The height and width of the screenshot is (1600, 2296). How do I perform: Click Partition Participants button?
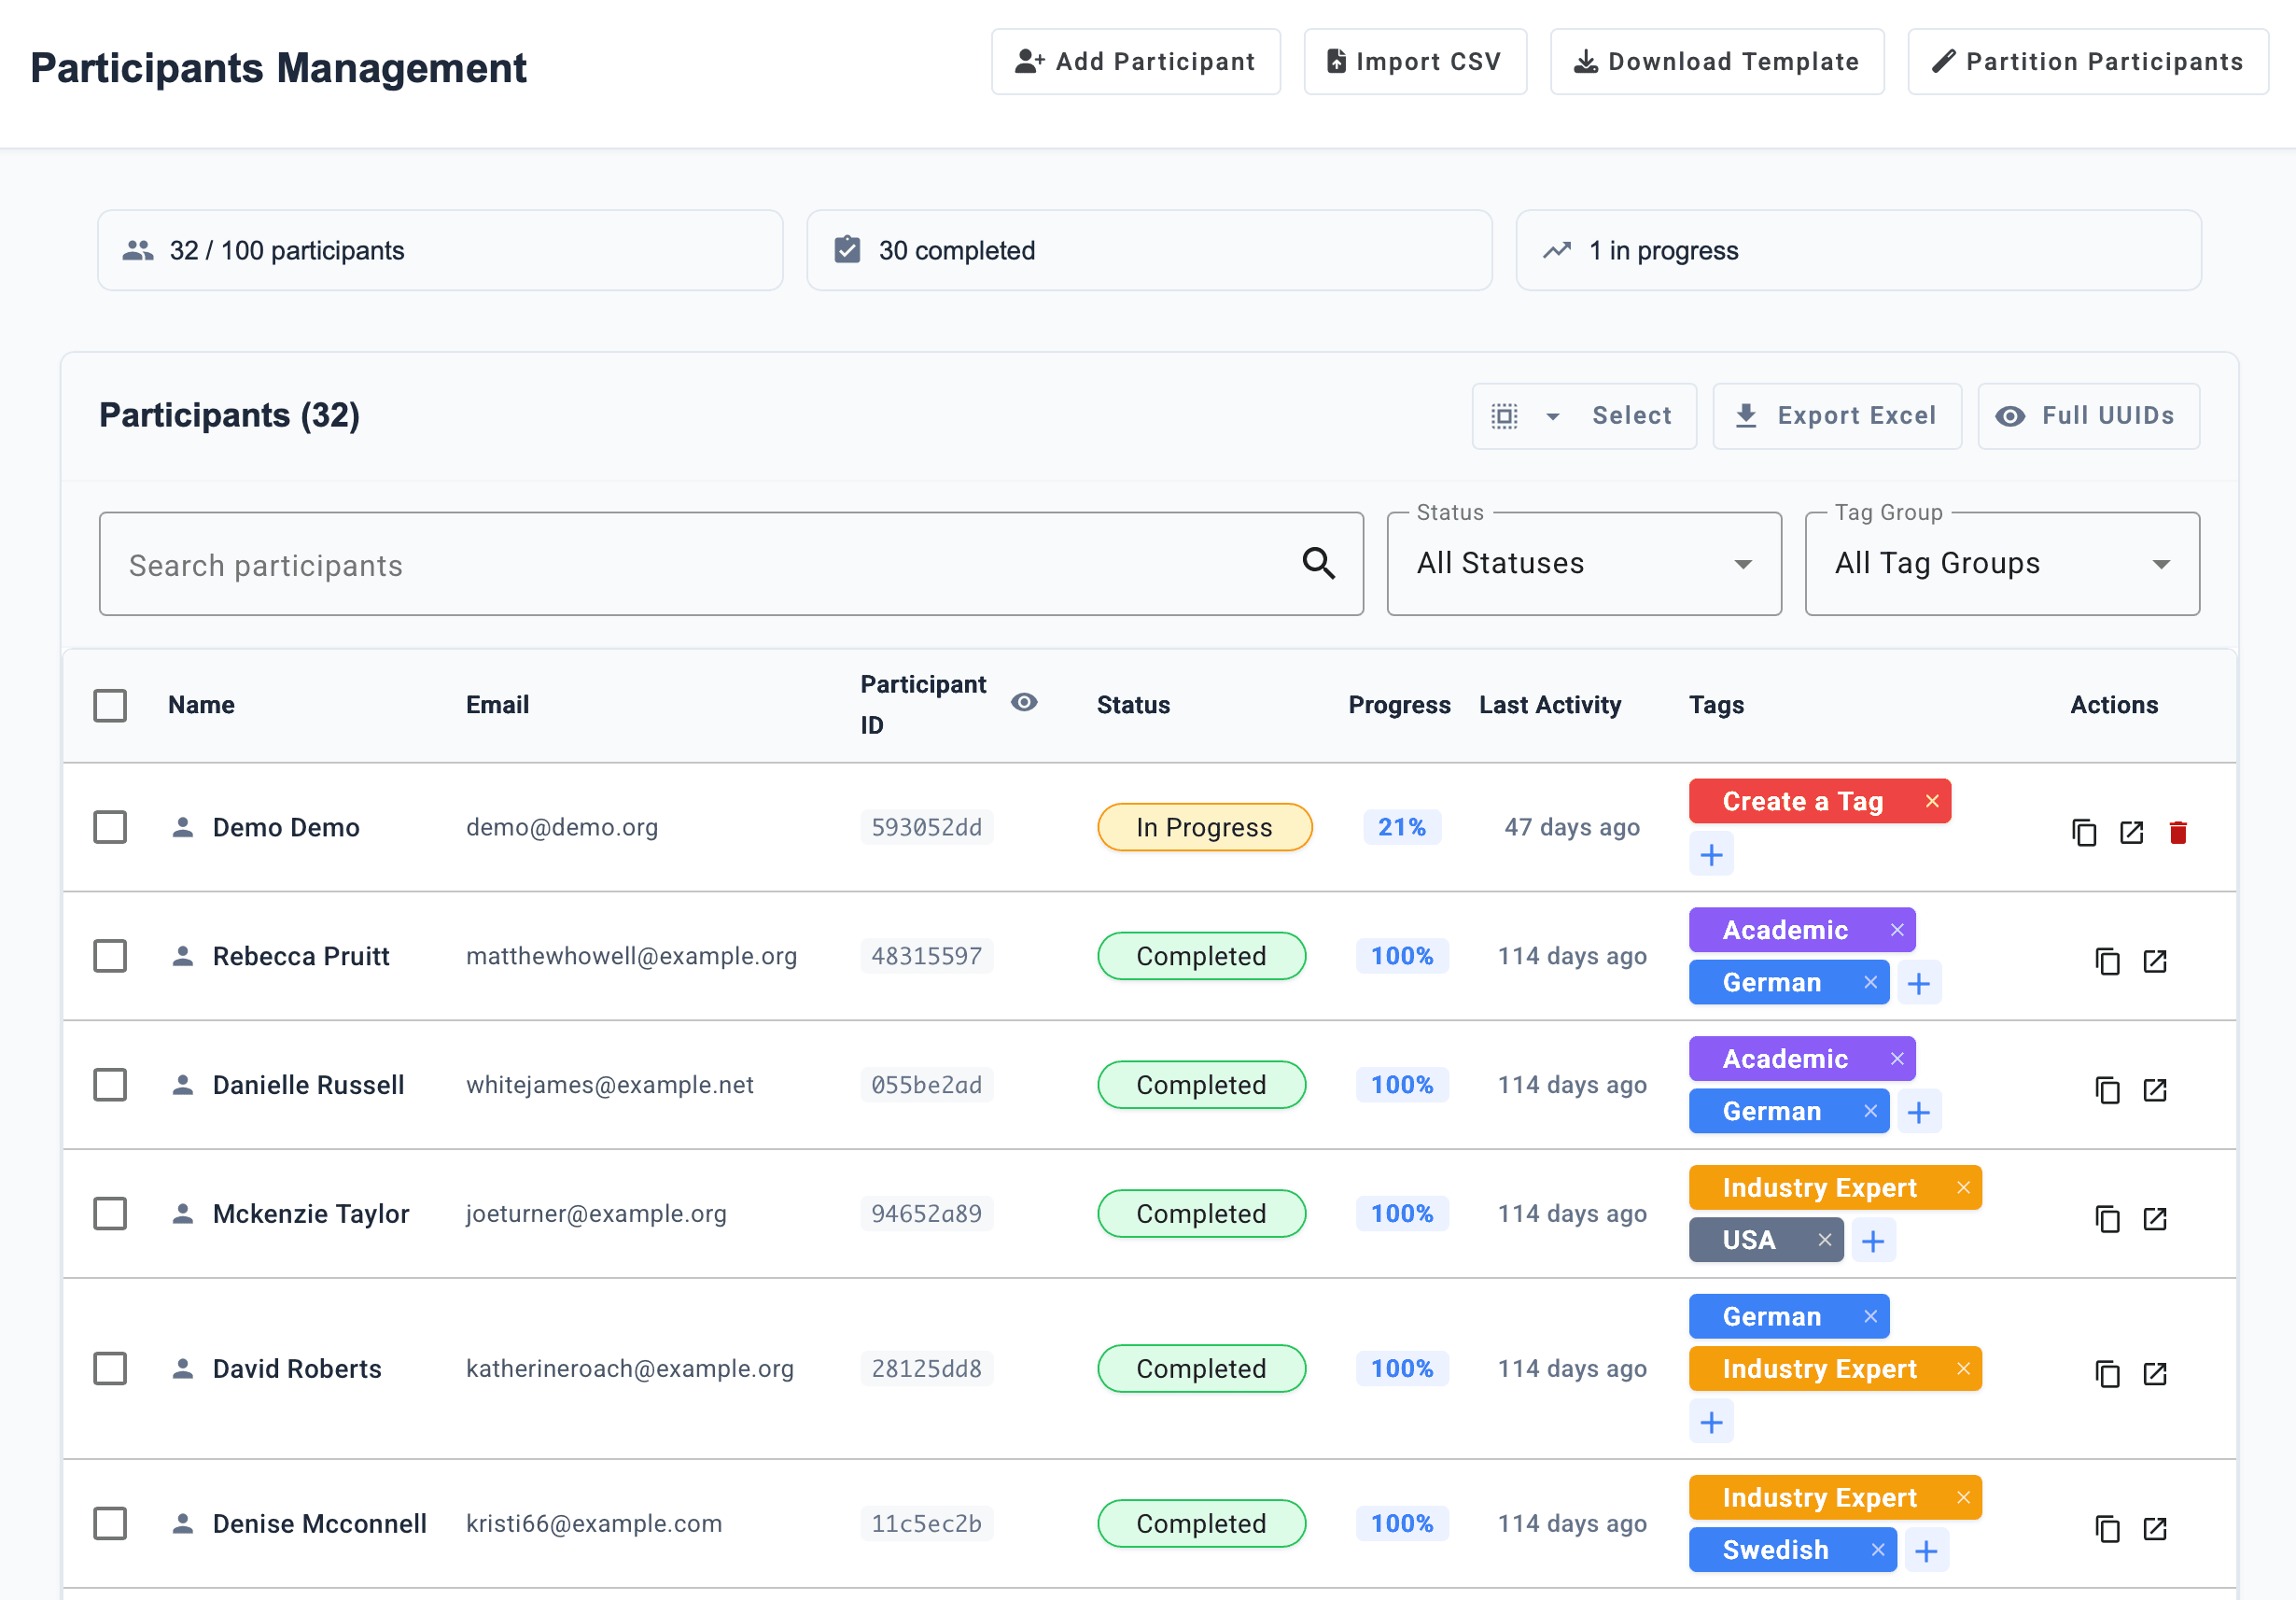click(x=2088, y=62)
